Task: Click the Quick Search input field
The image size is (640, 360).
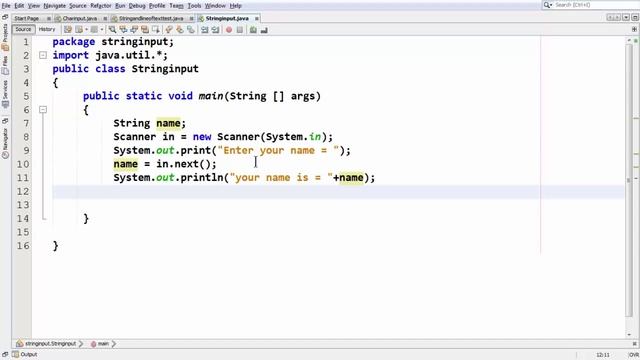Action: pos(597,5)
